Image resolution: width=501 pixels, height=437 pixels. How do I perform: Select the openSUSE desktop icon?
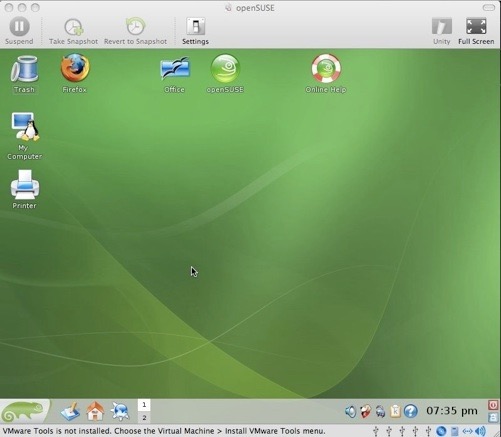225,73
